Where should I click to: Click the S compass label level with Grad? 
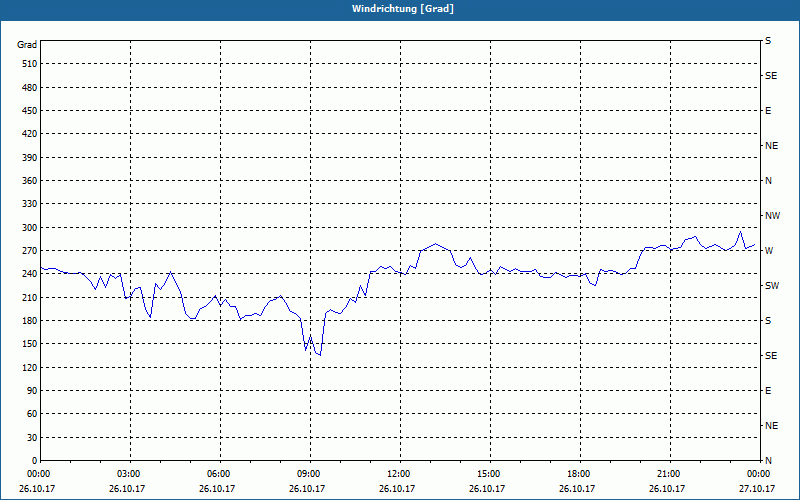coord(768,41)
